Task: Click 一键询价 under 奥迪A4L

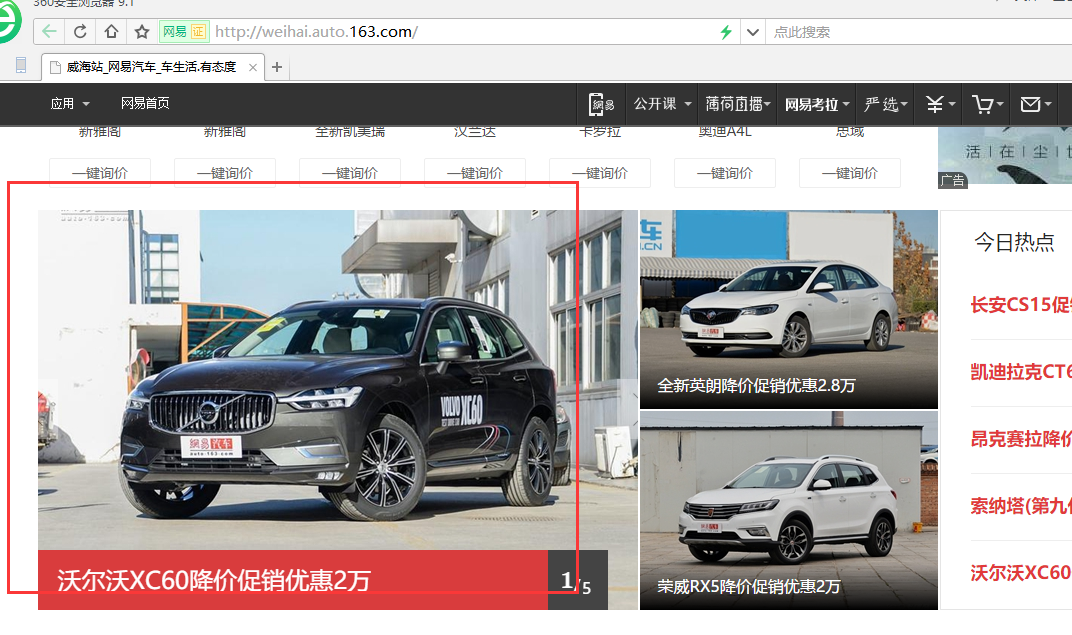Action: coord(725,173)
